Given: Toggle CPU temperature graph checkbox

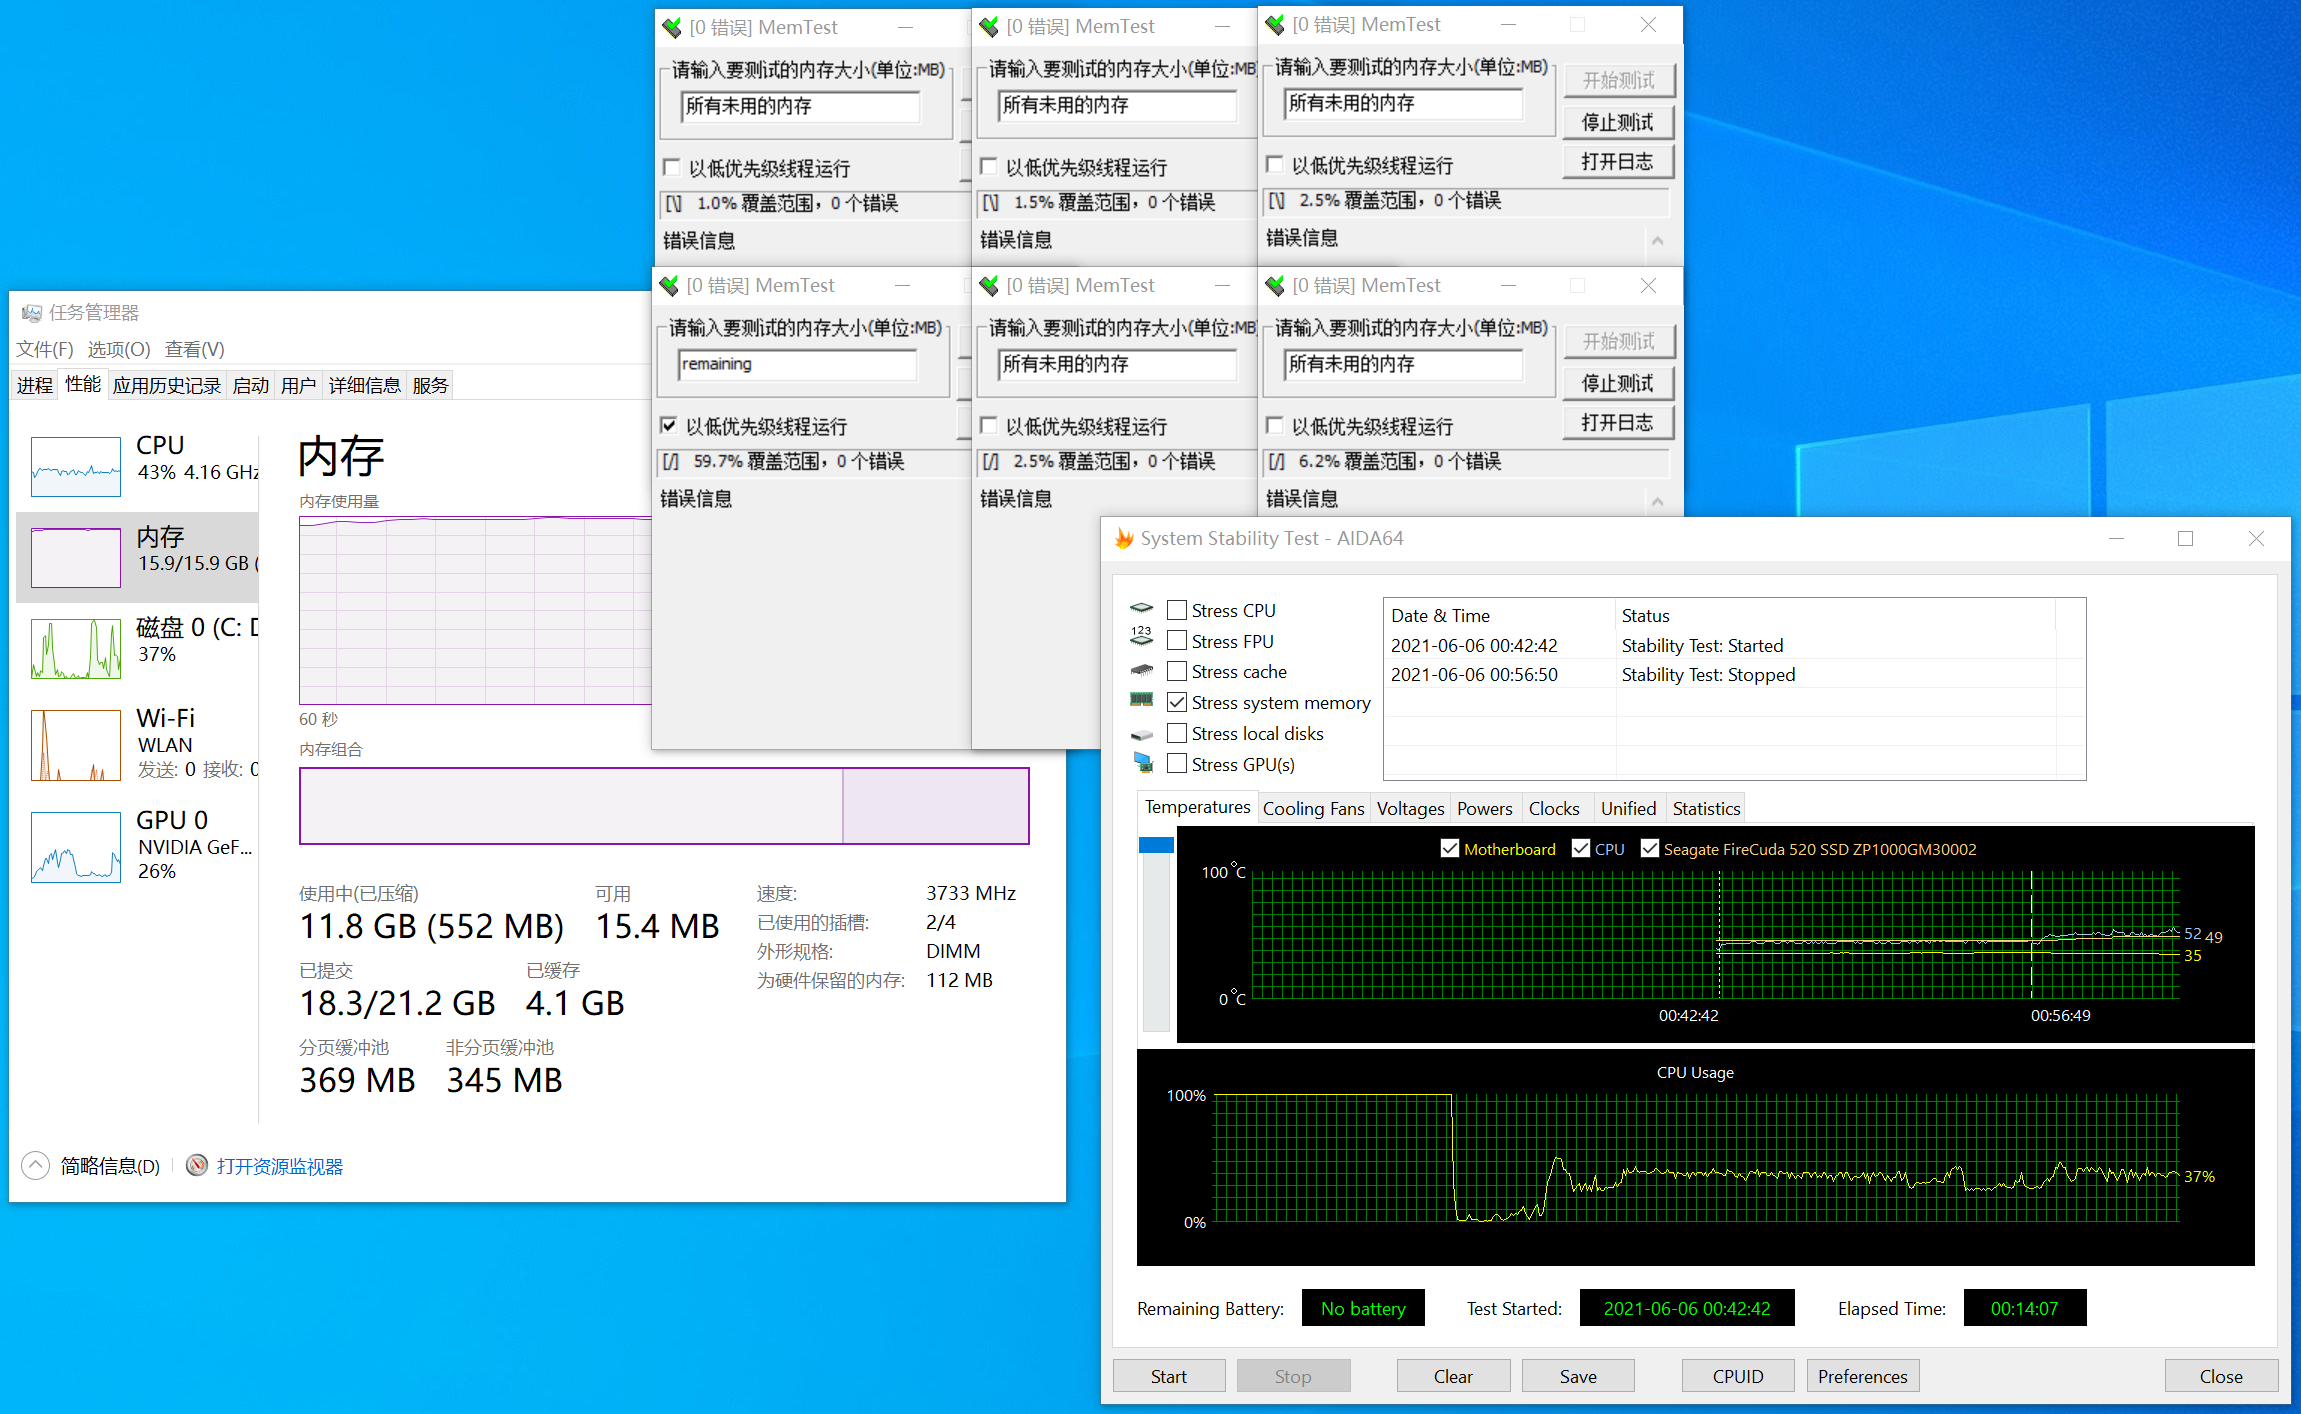Looking at the screenshot, I should click(x=1581, y=848).
